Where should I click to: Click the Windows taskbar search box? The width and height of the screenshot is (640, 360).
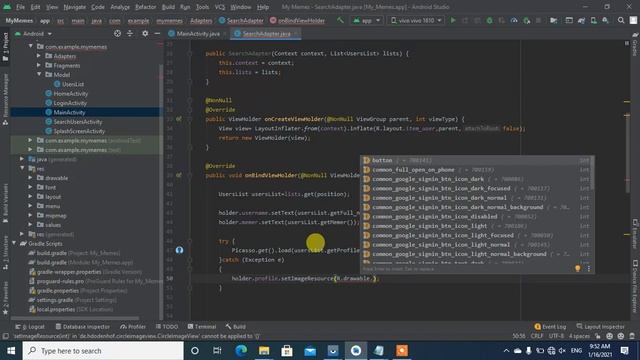(x=103, y=351)
